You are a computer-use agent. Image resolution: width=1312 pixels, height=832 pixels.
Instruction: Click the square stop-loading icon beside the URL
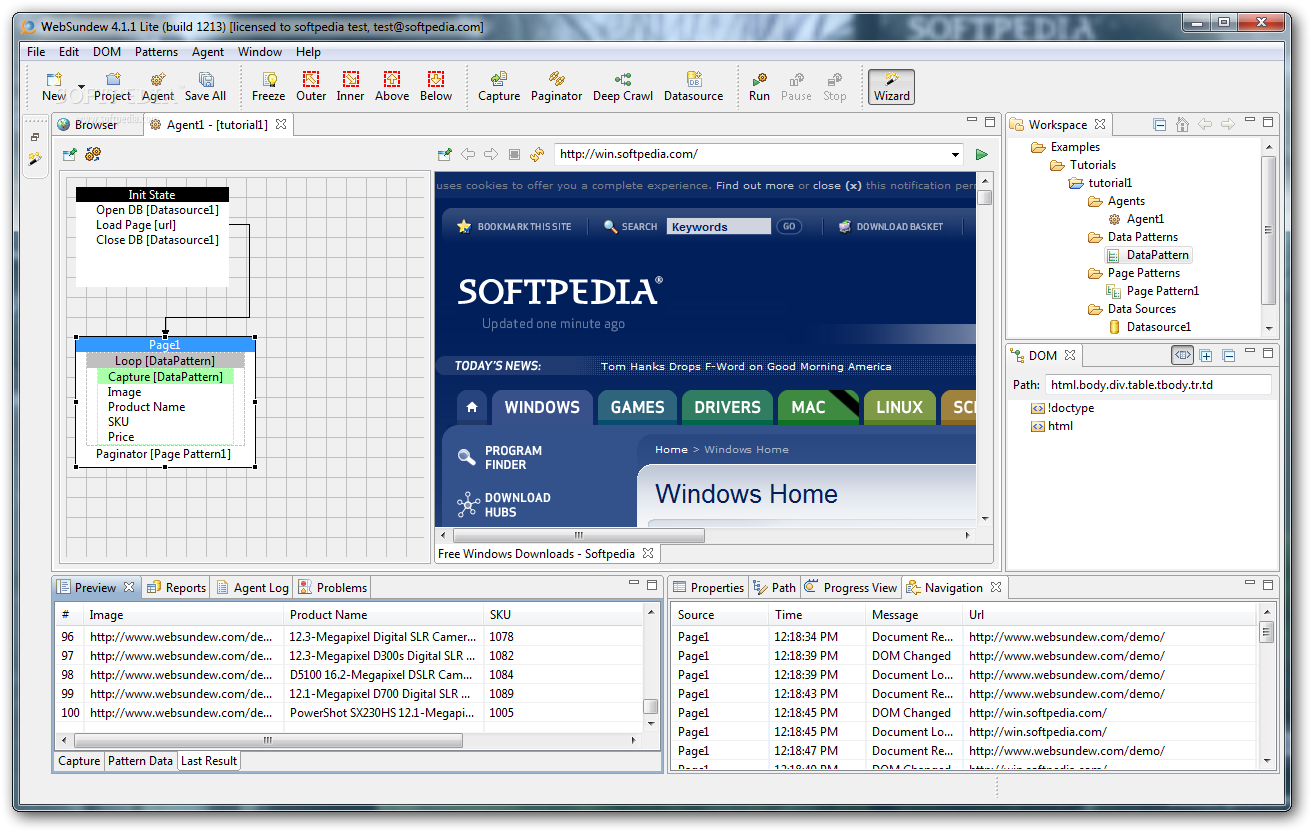click(514, 154)
